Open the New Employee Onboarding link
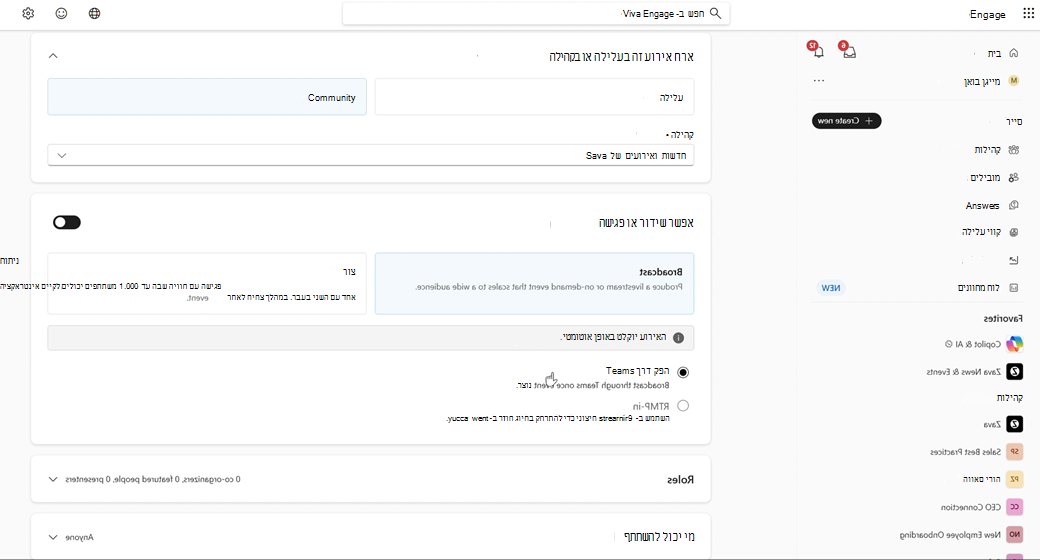Viewport: 1040px width, 560px height. point(950,534)
